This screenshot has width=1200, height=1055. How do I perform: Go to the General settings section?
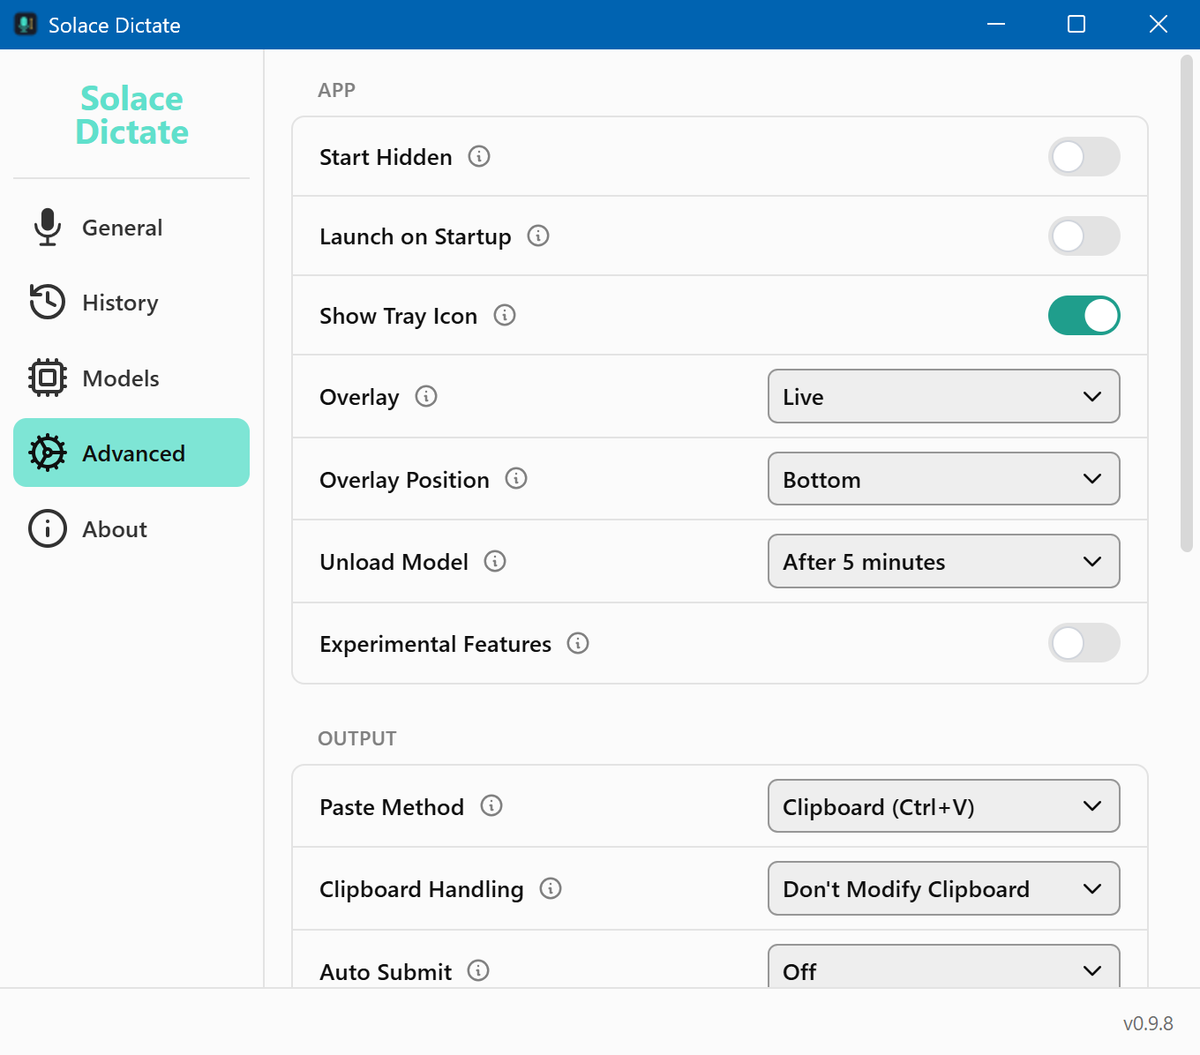coord(131,227)
